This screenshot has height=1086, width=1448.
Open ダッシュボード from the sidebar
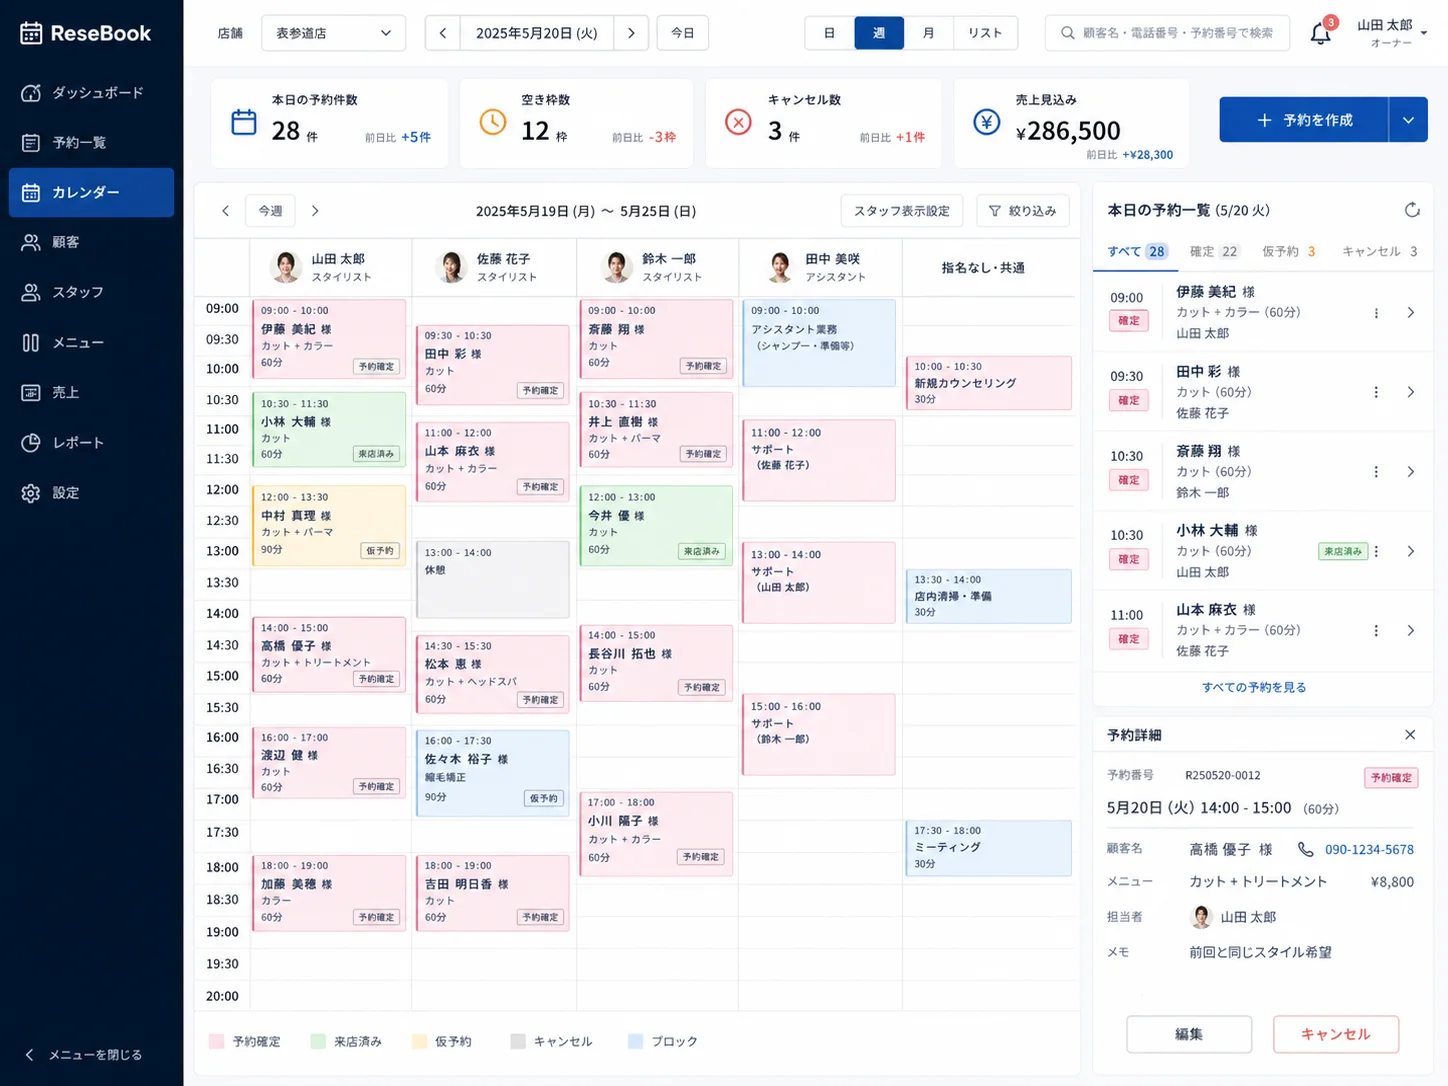(x=91, y=93)
